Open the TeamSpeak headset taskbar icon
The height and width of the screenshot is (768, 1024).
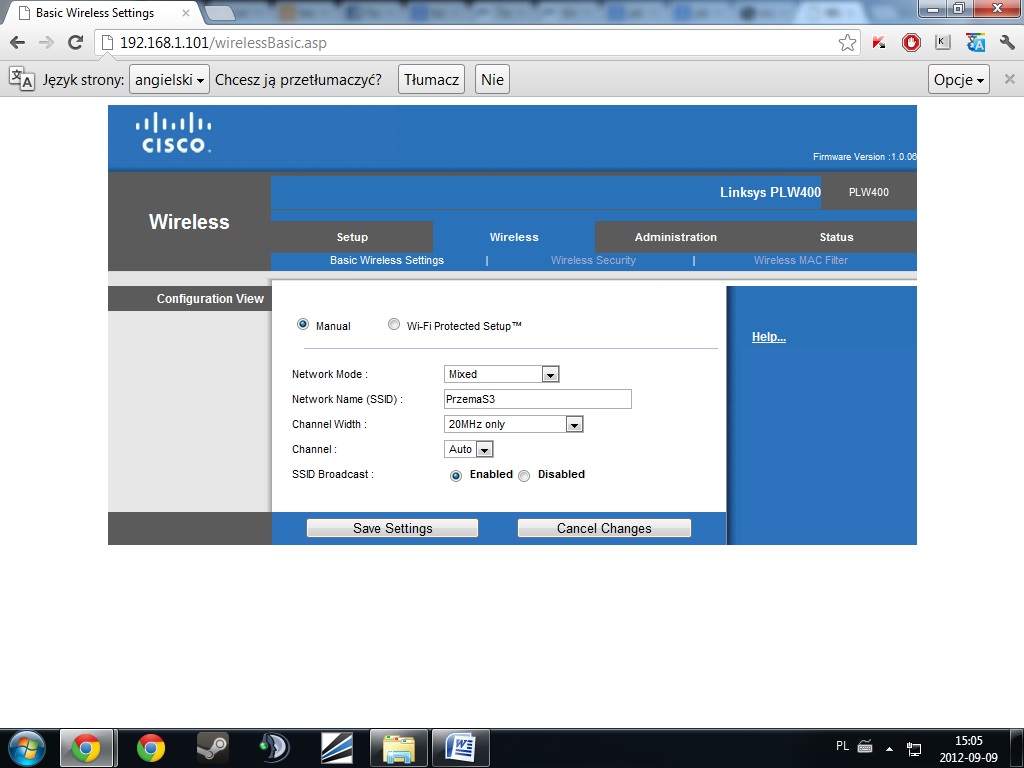click(x=274, y=748)
